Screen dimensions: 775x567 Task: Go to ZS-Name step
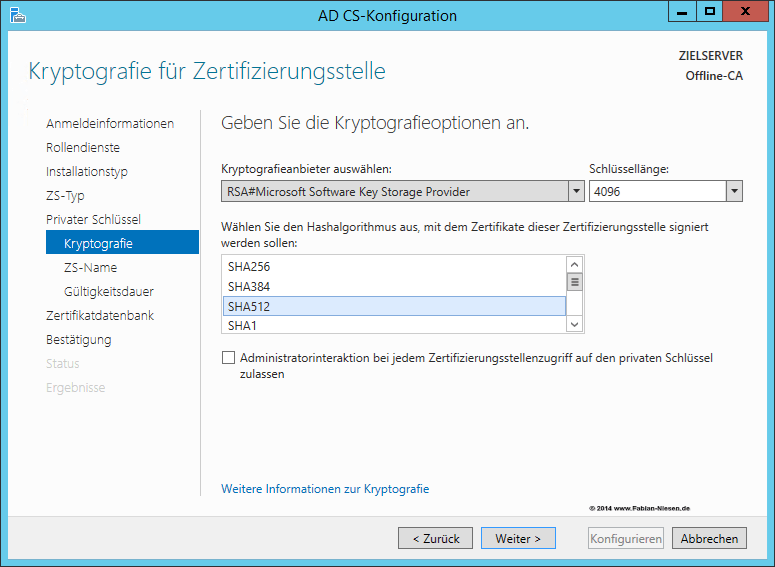[90, 267]
